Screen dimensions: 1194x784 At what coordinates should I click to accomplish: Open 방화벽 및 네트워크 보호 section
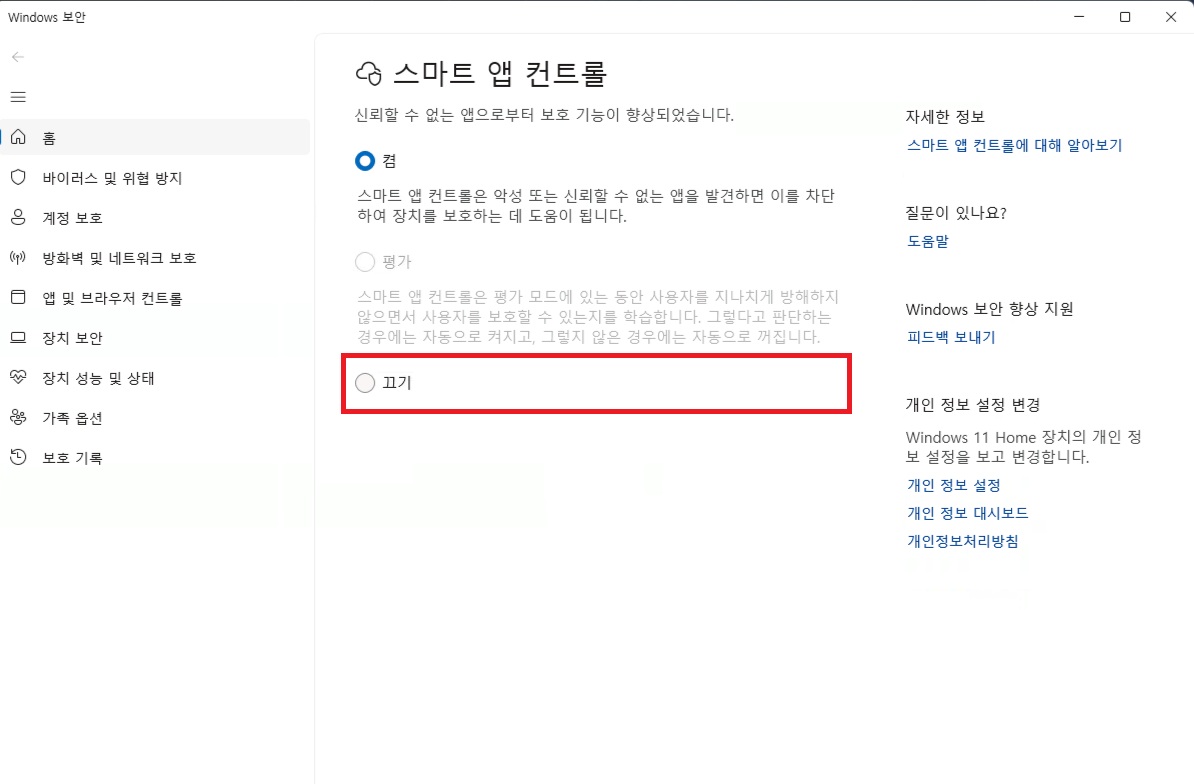[x=155, y=257]
